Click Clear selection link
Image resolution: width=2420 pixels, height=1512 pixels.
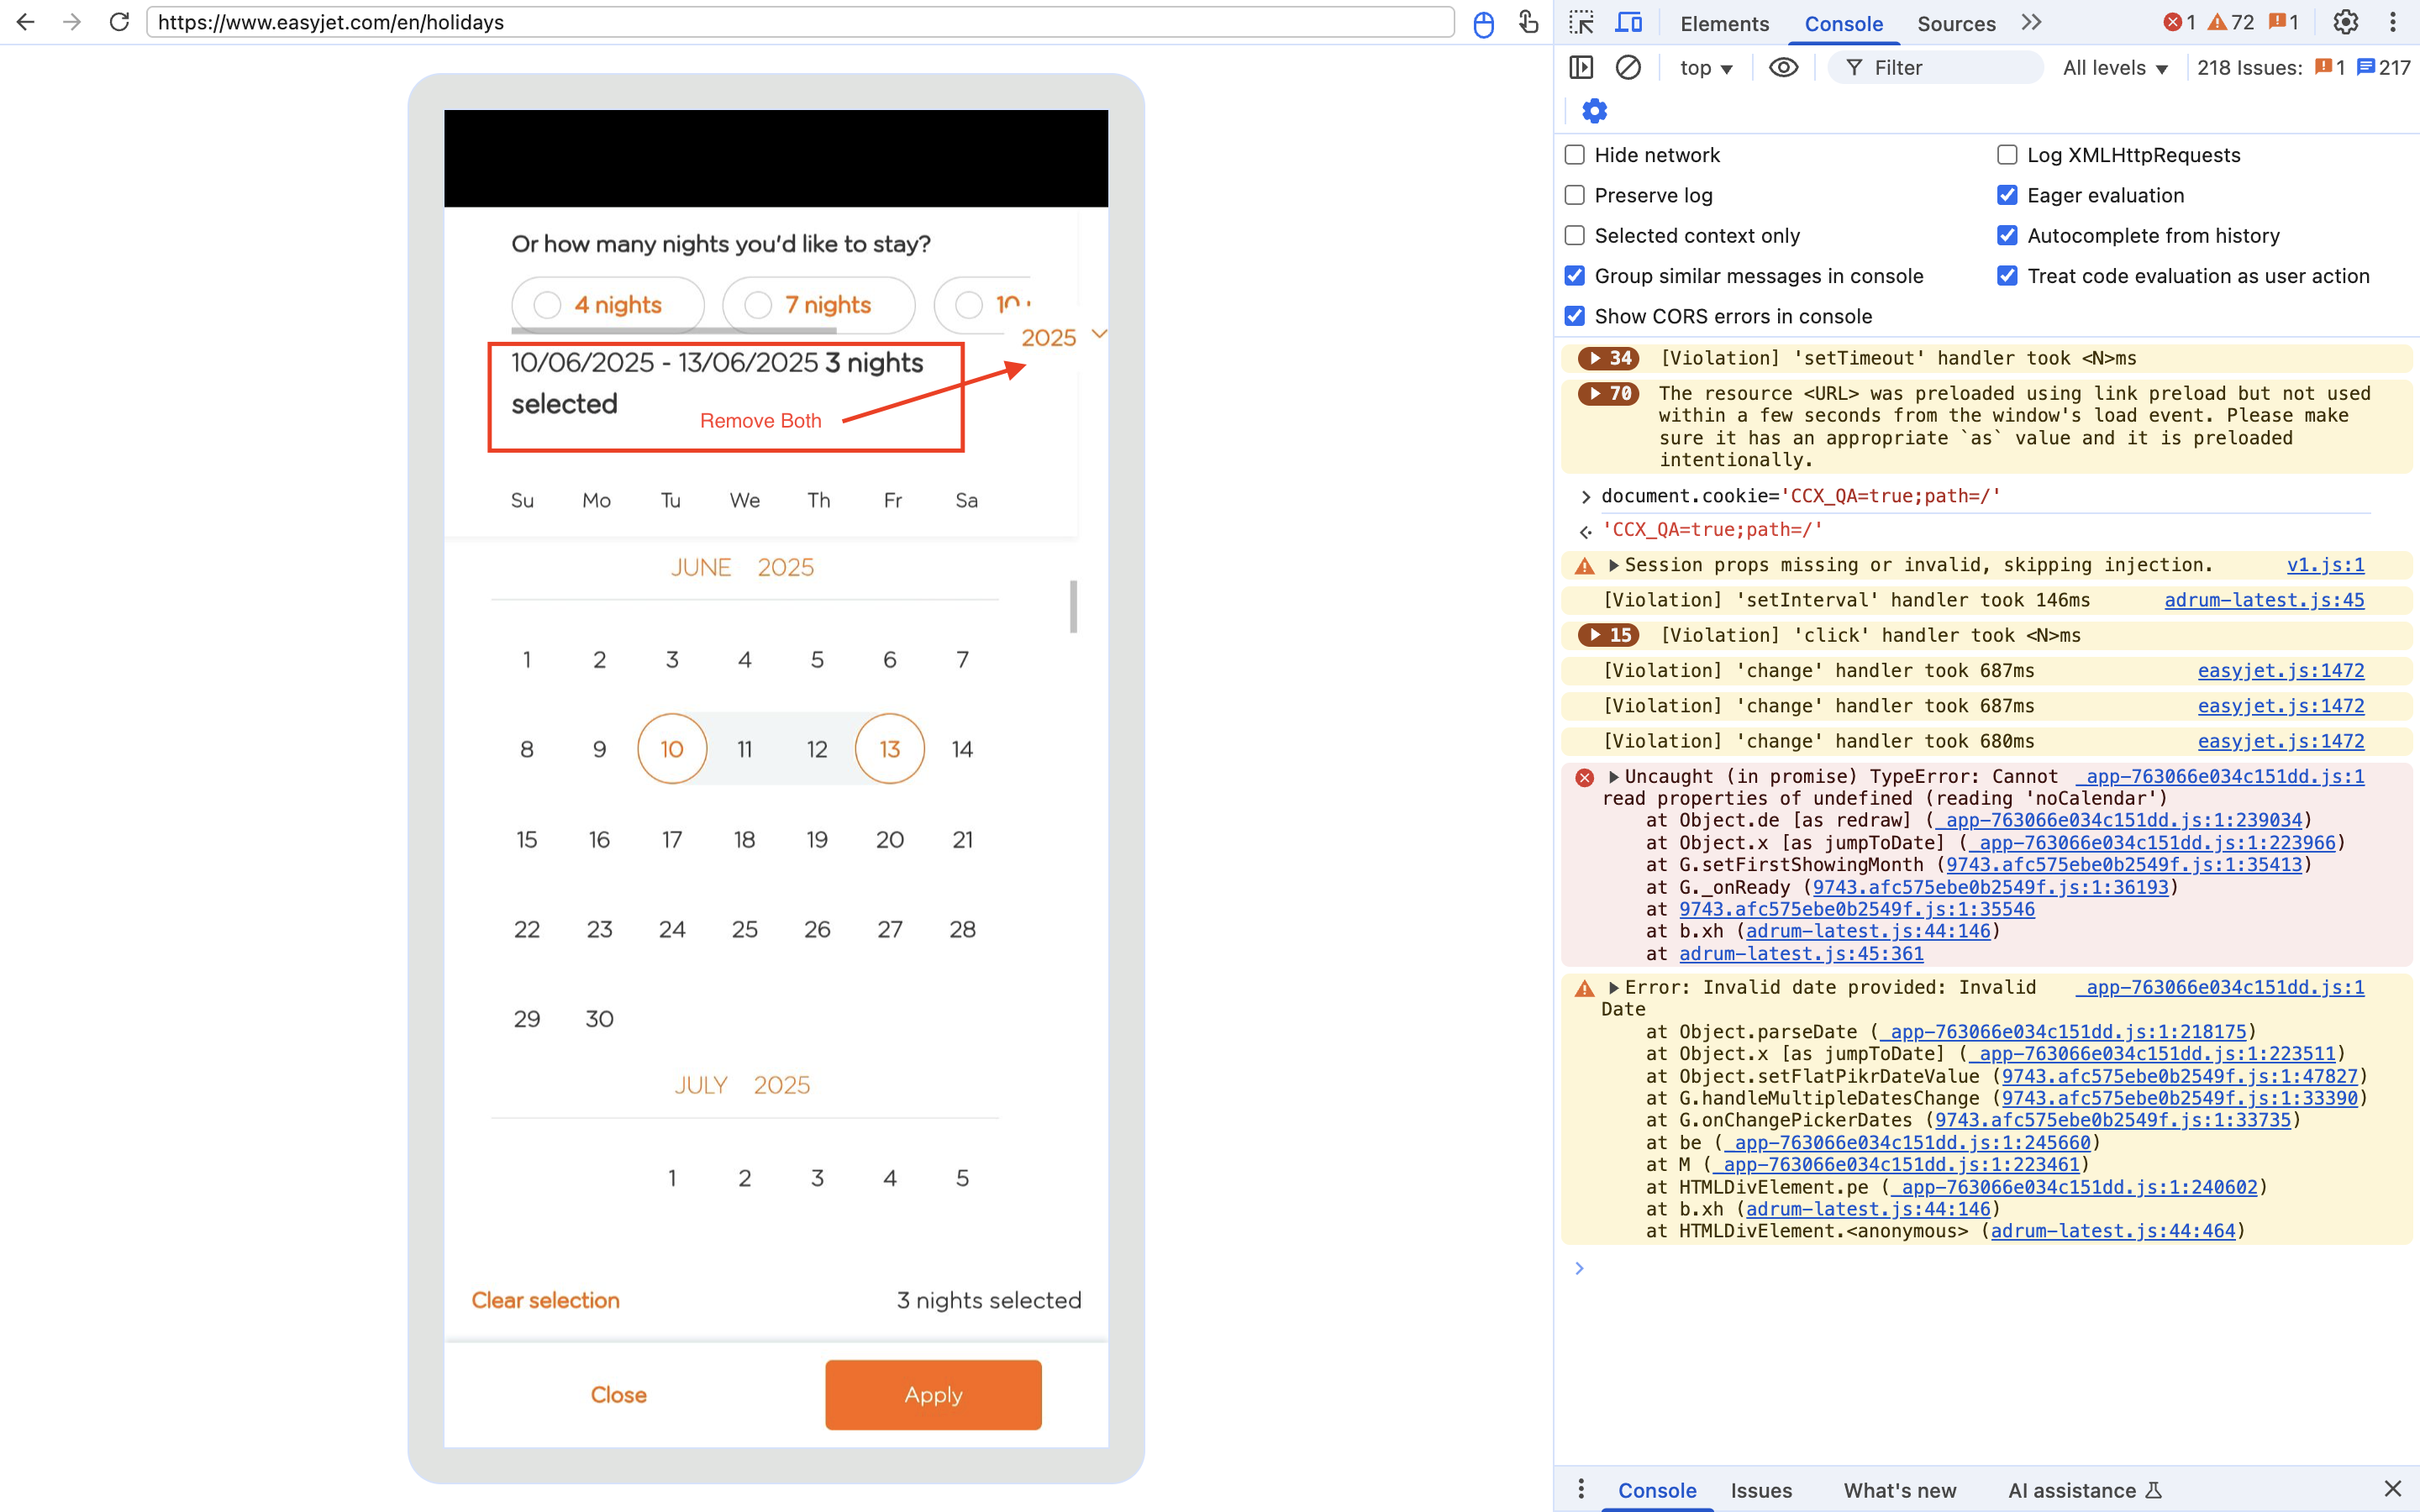point(546,1300)
